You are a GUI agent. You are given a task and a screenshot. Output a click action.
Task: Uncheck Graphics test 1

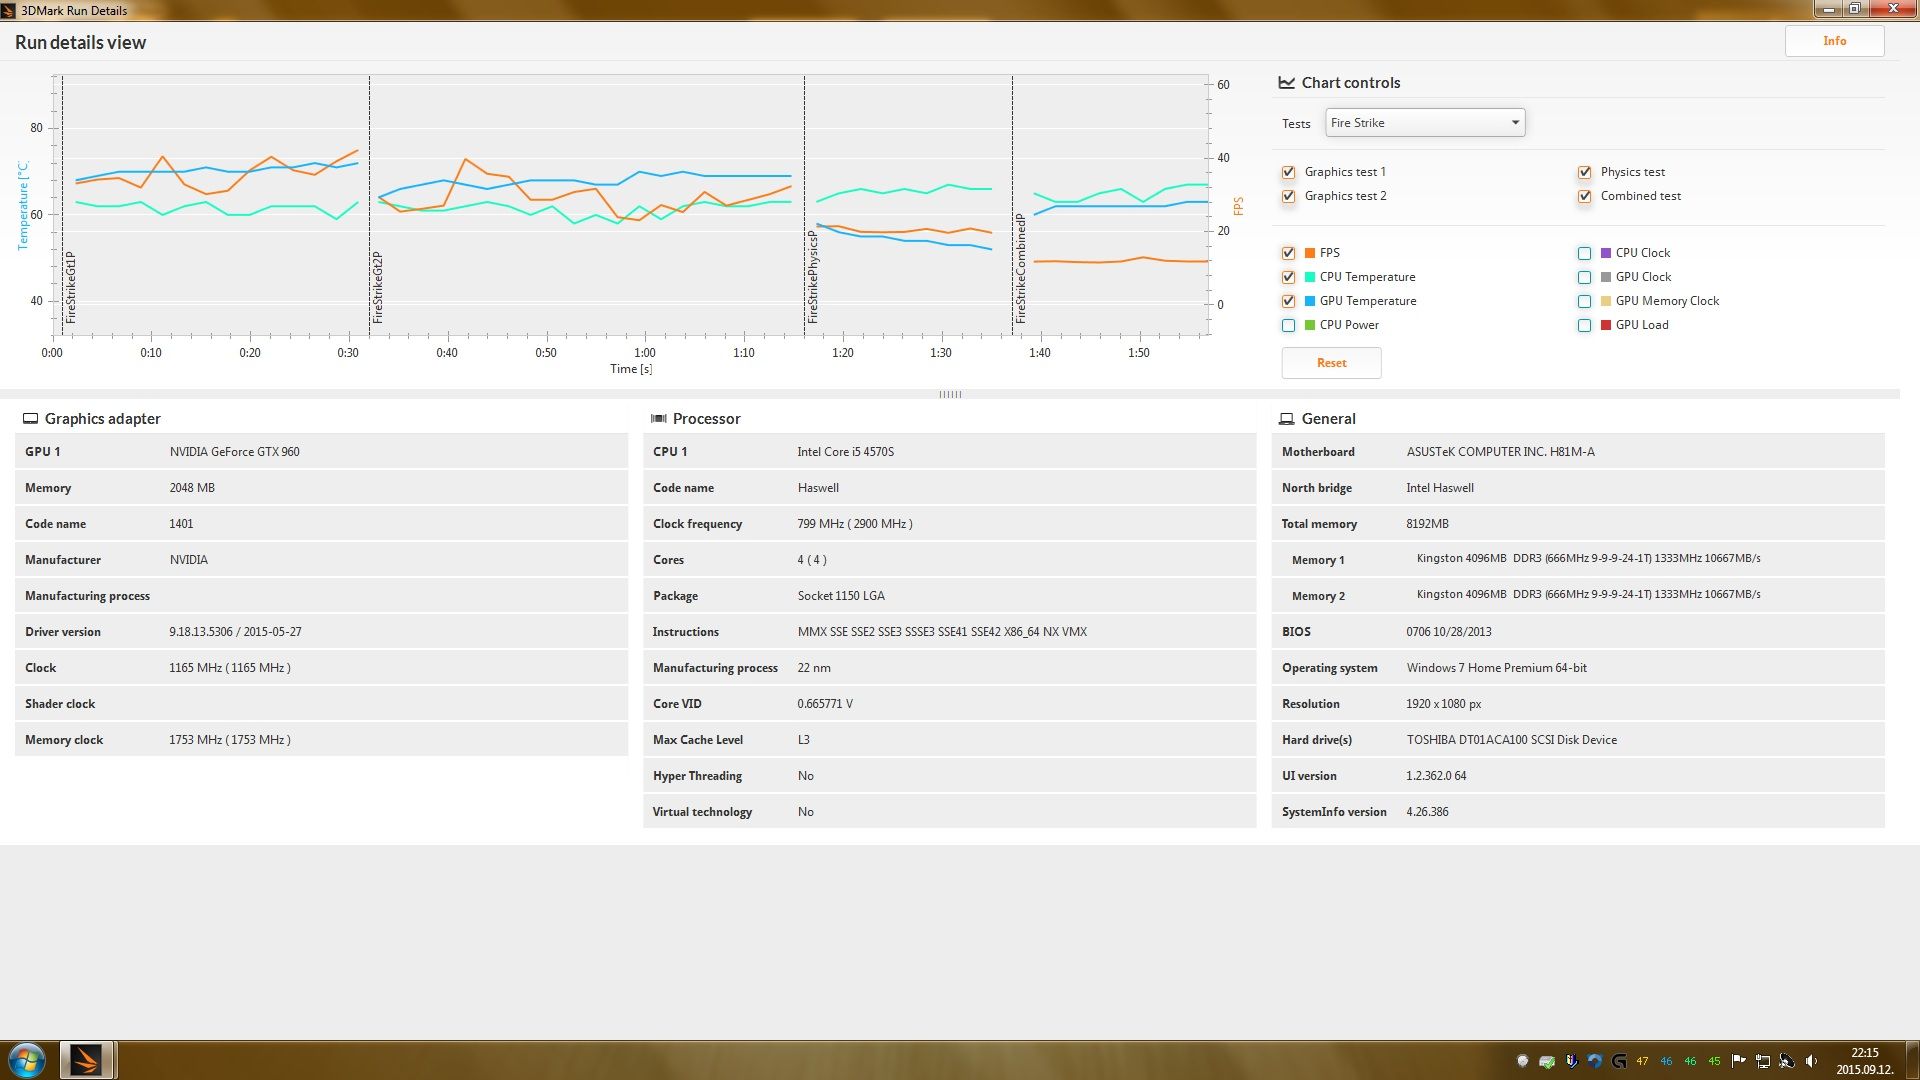tap(1288, 172)
